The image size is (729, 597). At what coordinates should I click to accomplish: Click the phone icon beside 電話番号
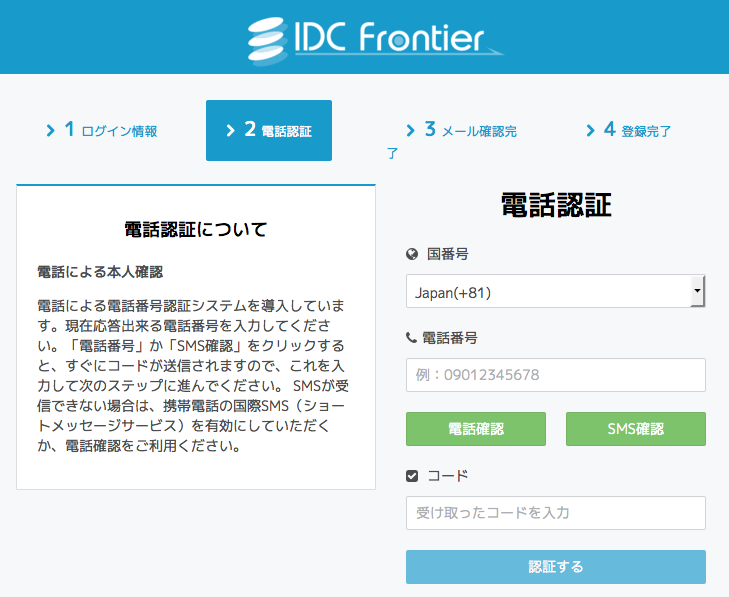[x=411, y=338]
